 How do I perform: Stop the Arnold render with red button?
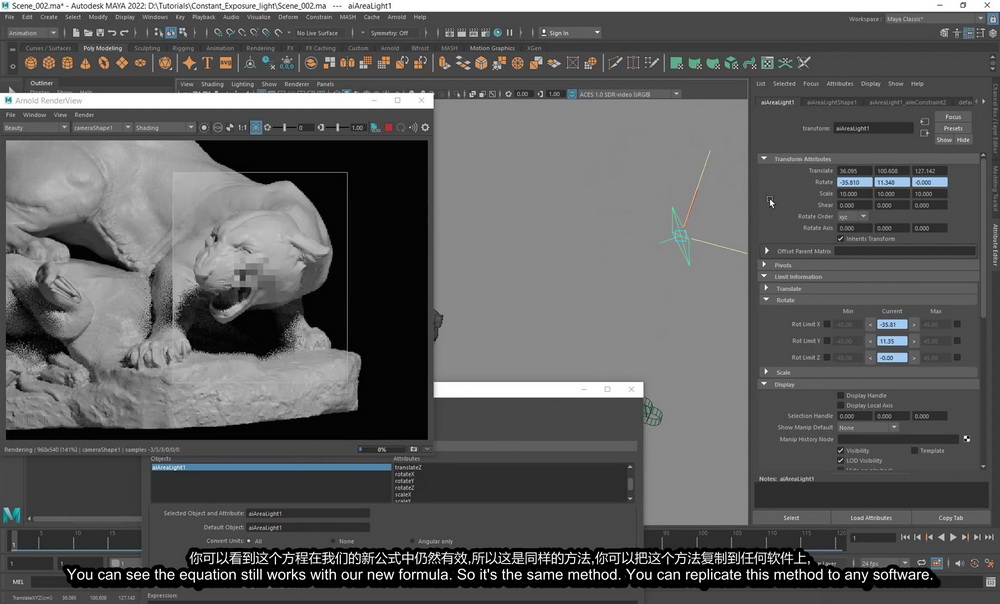tap(388, 128)
